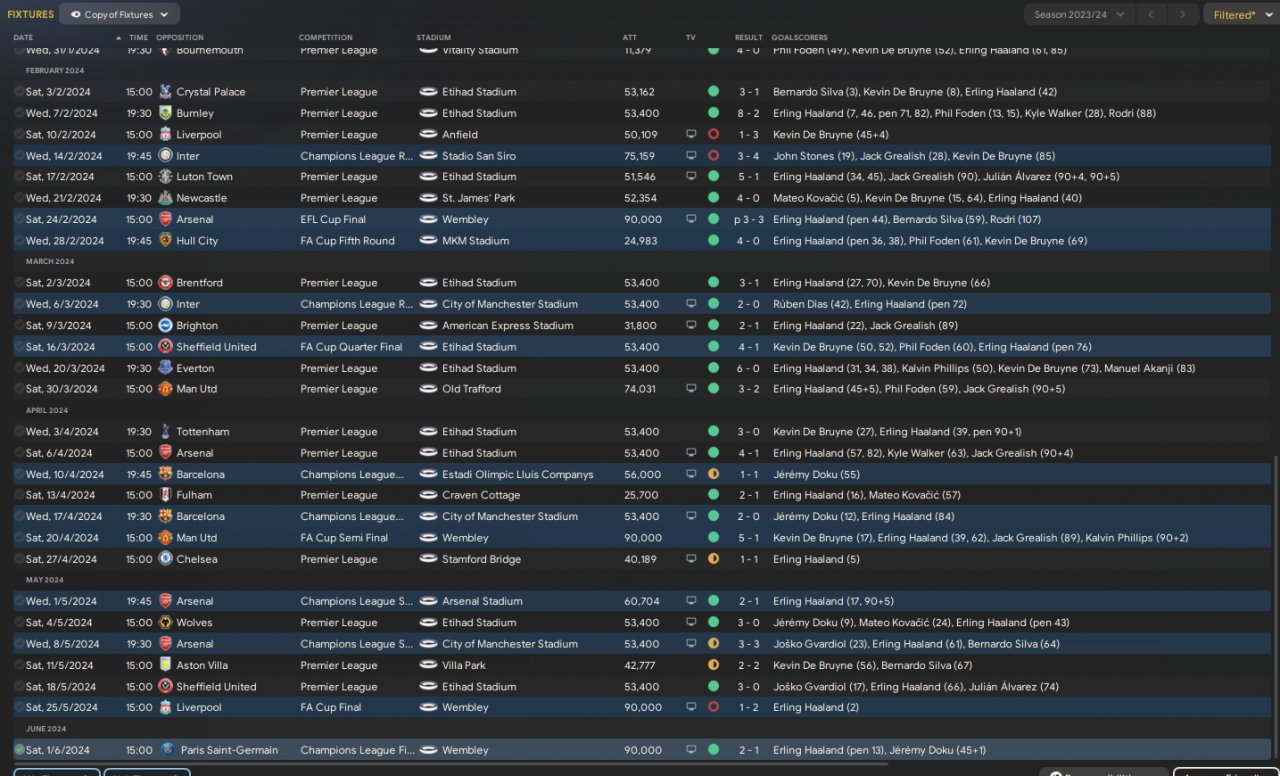Click the stadium icon beside Old Trafford
This screenshot has width=1280, height=776.
[428, 389]
